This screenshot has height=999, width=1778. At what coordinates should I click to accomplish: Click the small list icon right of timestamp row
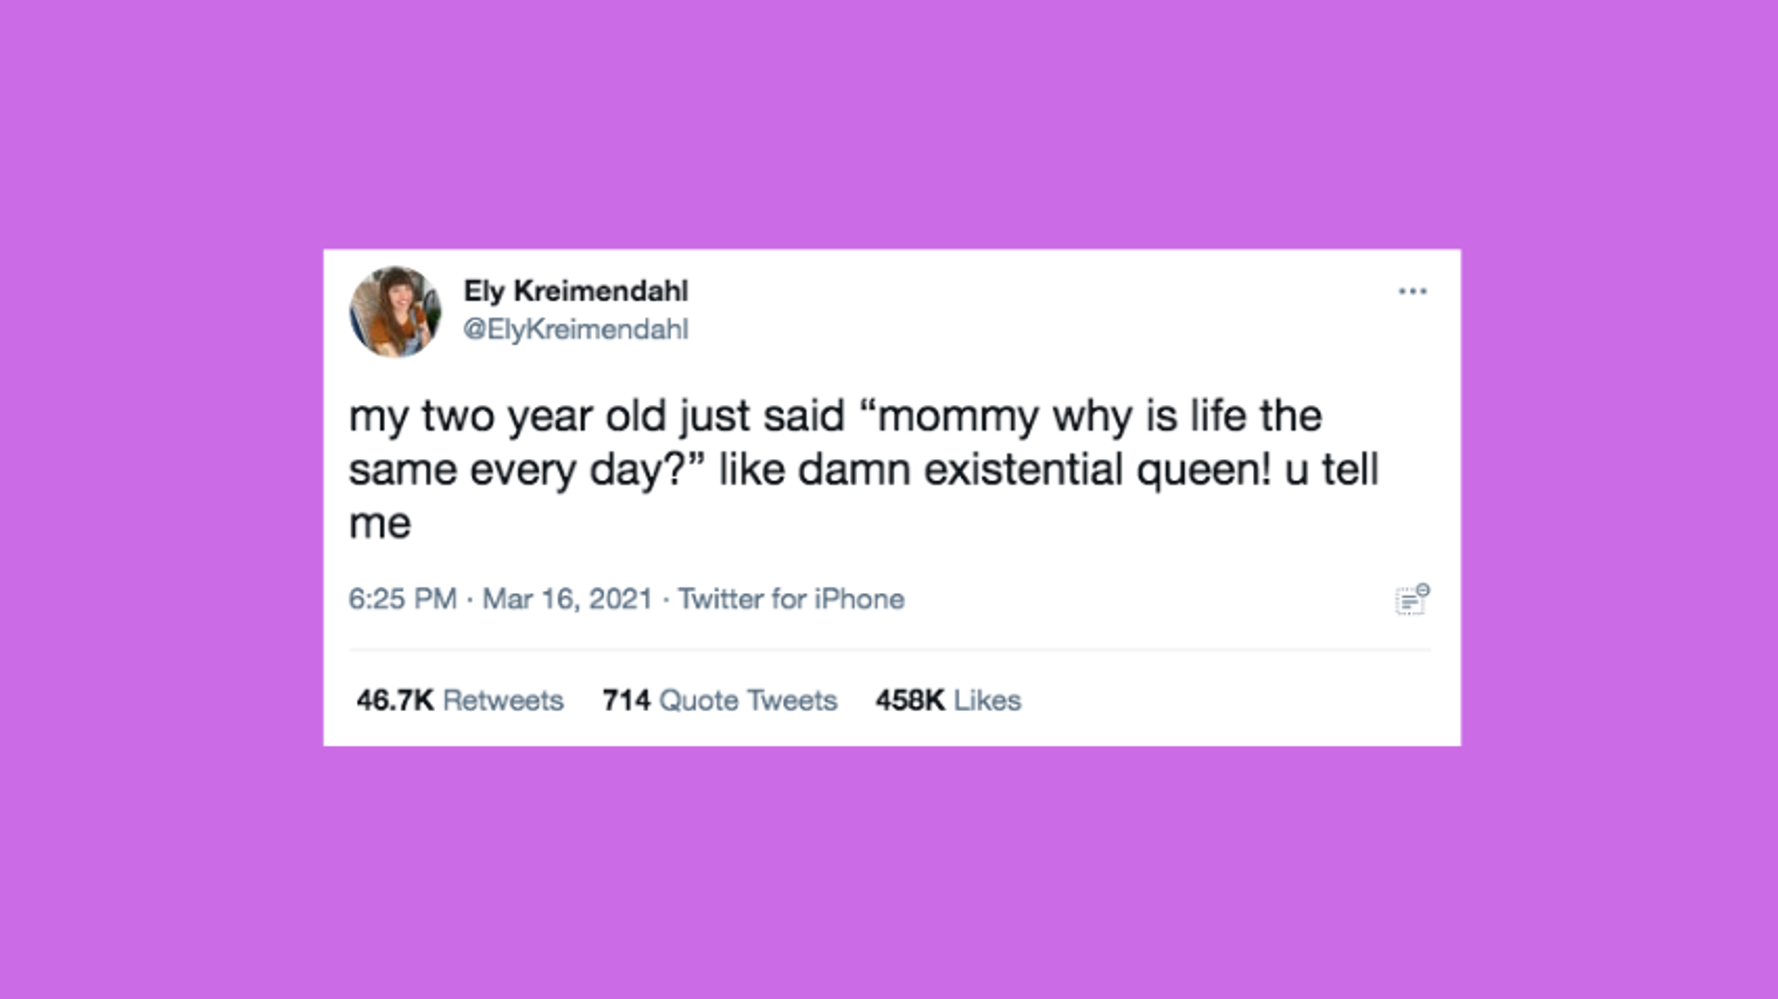tap(1411, 600)
